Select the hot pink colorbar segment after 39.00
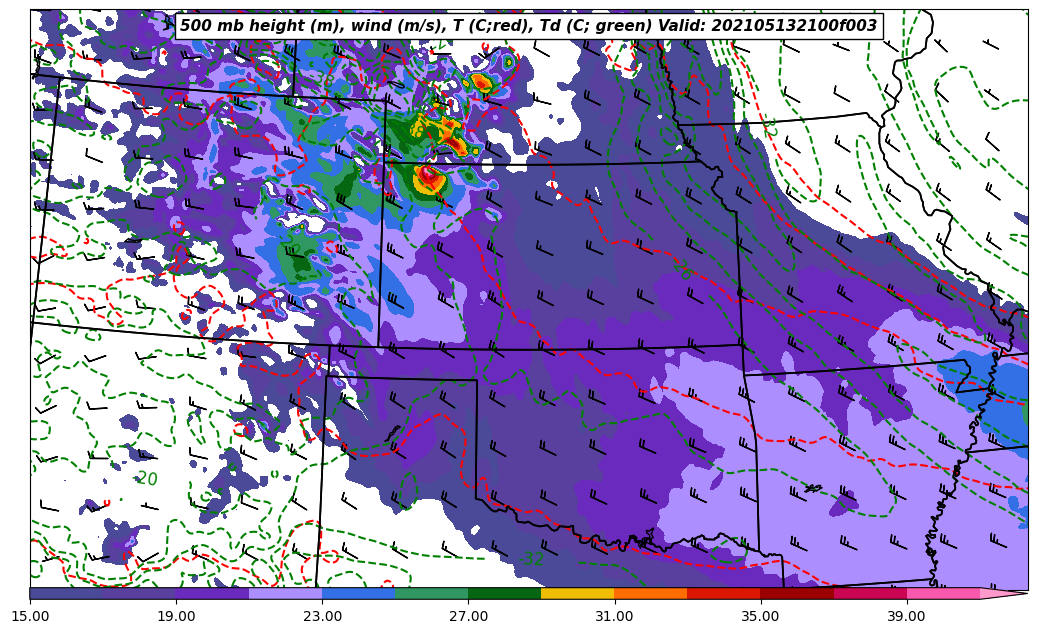Image resolution: width=1037 pixels, height=633 pixels. tap(943, 593)
